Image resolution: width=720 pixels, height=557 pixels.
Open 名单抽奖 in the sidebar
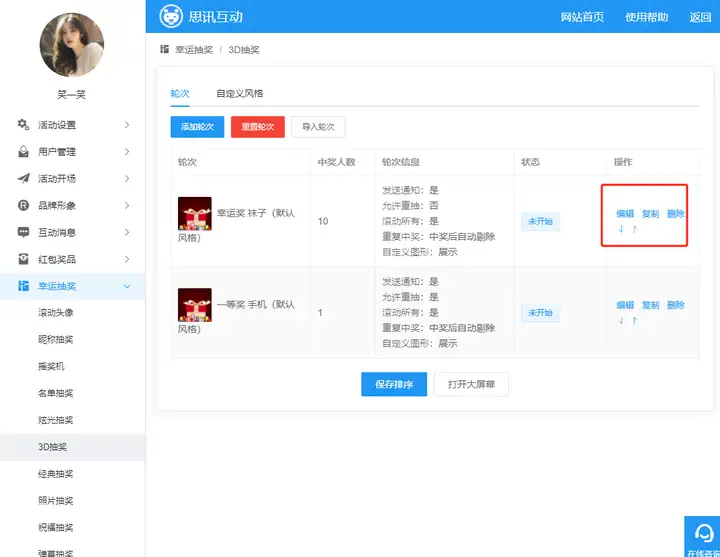coord(56,393)
